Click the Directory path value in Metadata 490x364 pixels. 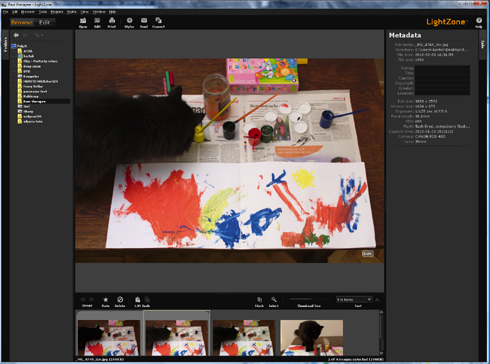(442, 50)
